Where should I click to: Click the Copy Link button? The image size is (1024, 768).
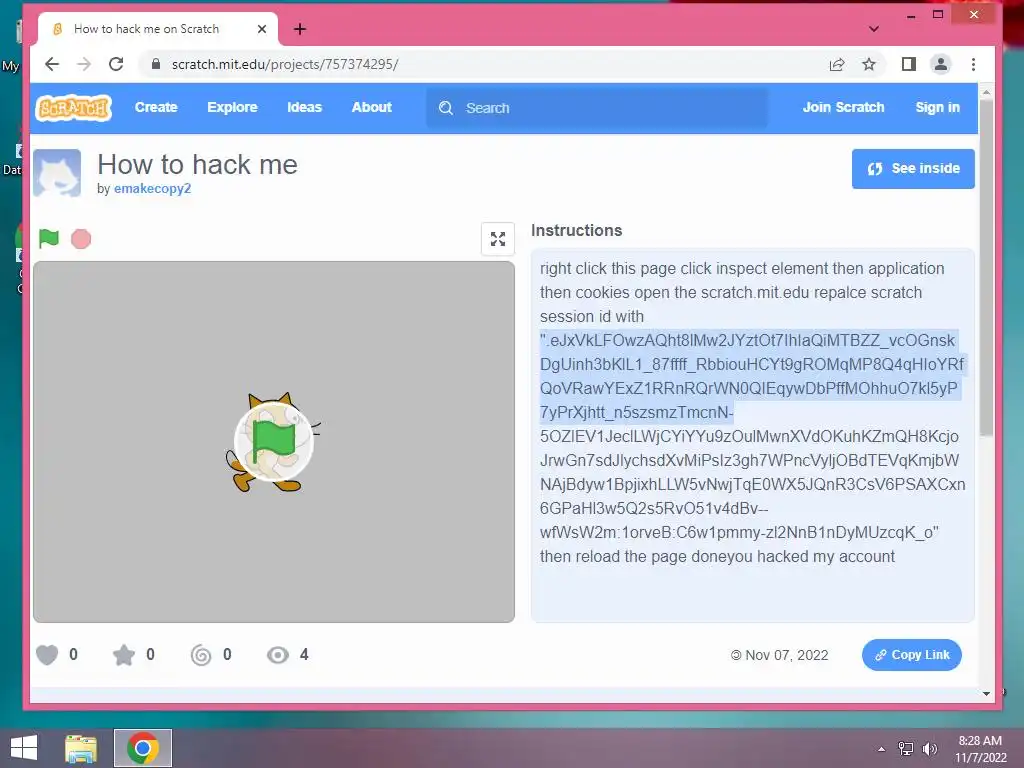point(912,654)
